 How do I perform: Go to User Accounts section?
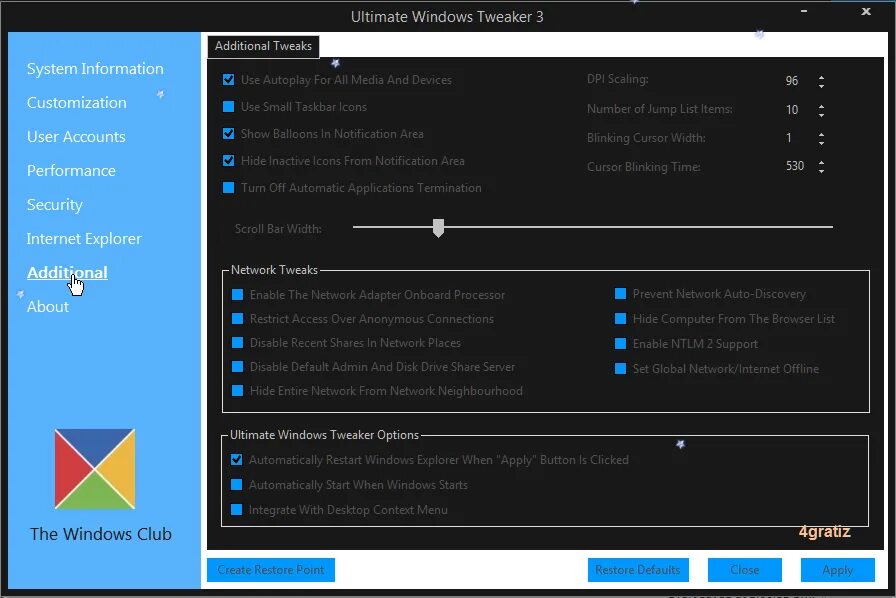click(76, 137)
